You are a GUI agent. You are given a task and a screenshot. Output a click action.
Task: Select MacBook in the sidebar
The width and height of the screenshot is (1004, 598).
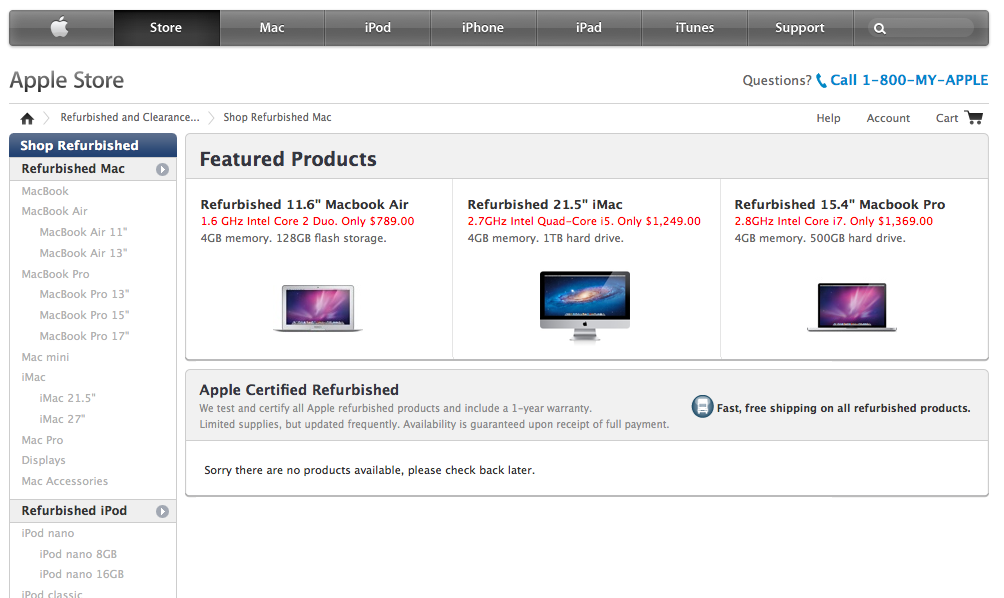pos(45,191)
